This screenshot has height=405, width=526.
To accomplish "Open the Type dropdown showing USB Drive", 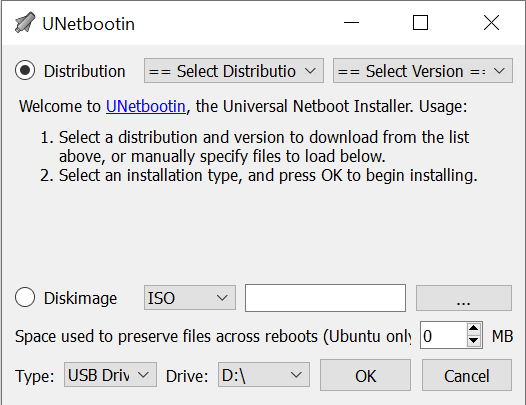I will 110,374.
